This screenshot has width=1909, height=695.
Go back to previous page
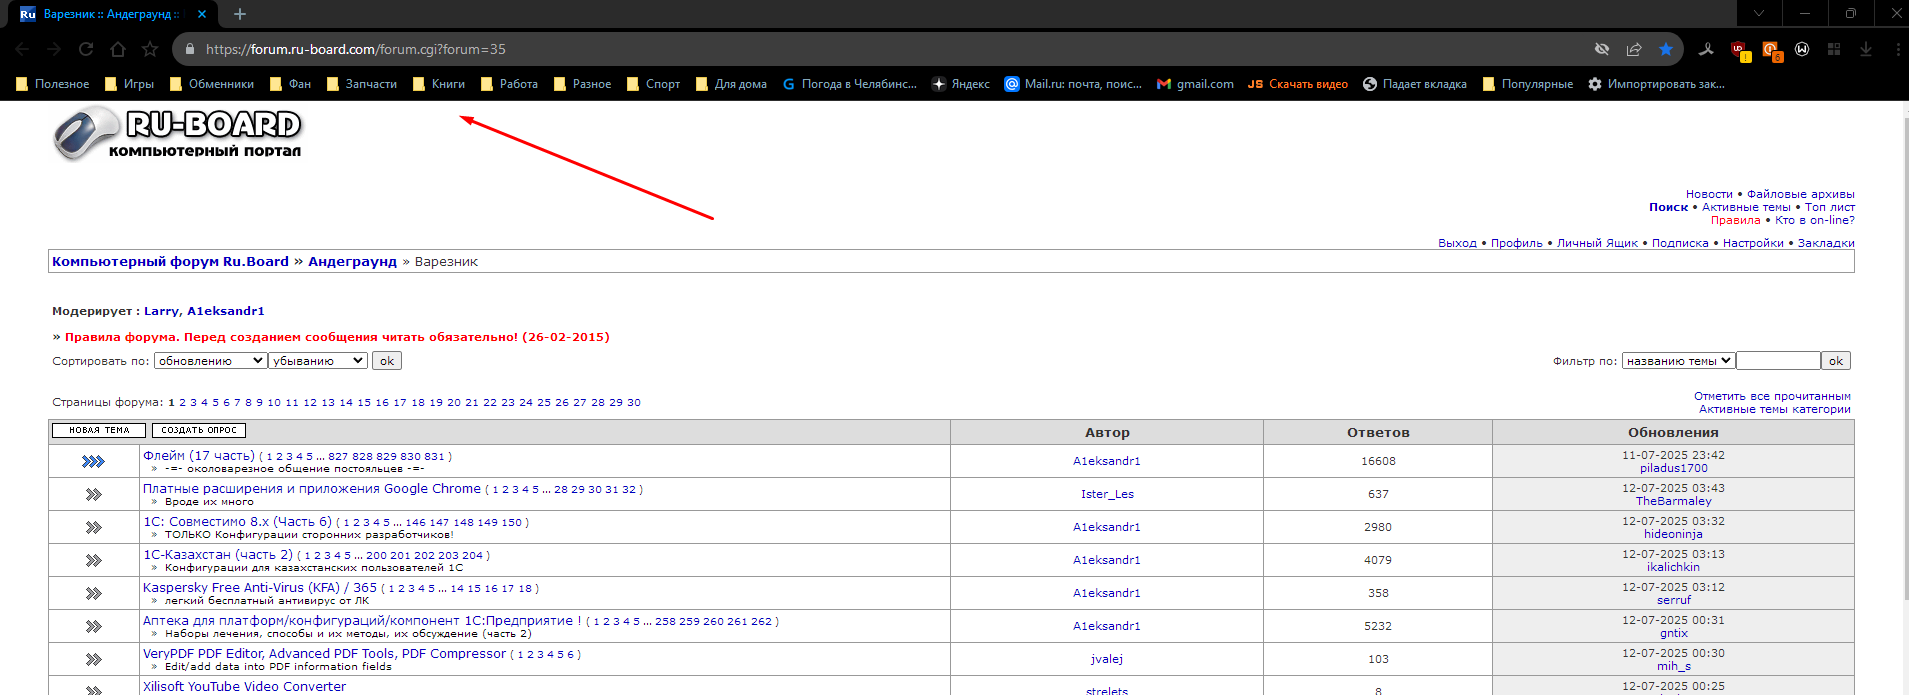[x=22, y=49]
